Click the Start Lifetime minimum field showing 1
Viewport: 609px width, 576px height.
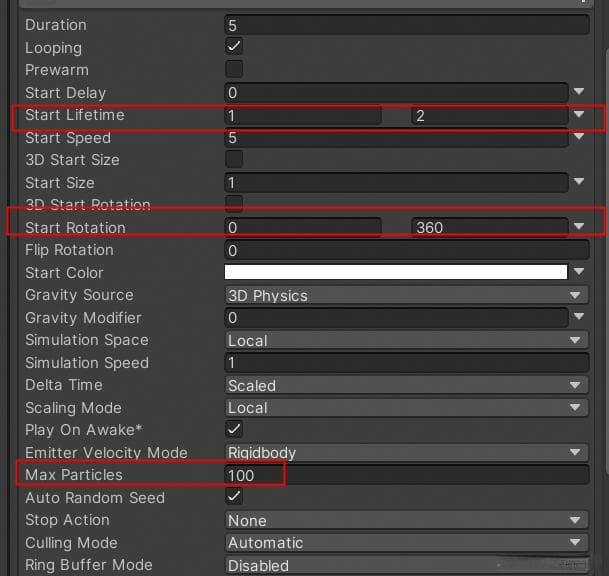click(303, 115)
